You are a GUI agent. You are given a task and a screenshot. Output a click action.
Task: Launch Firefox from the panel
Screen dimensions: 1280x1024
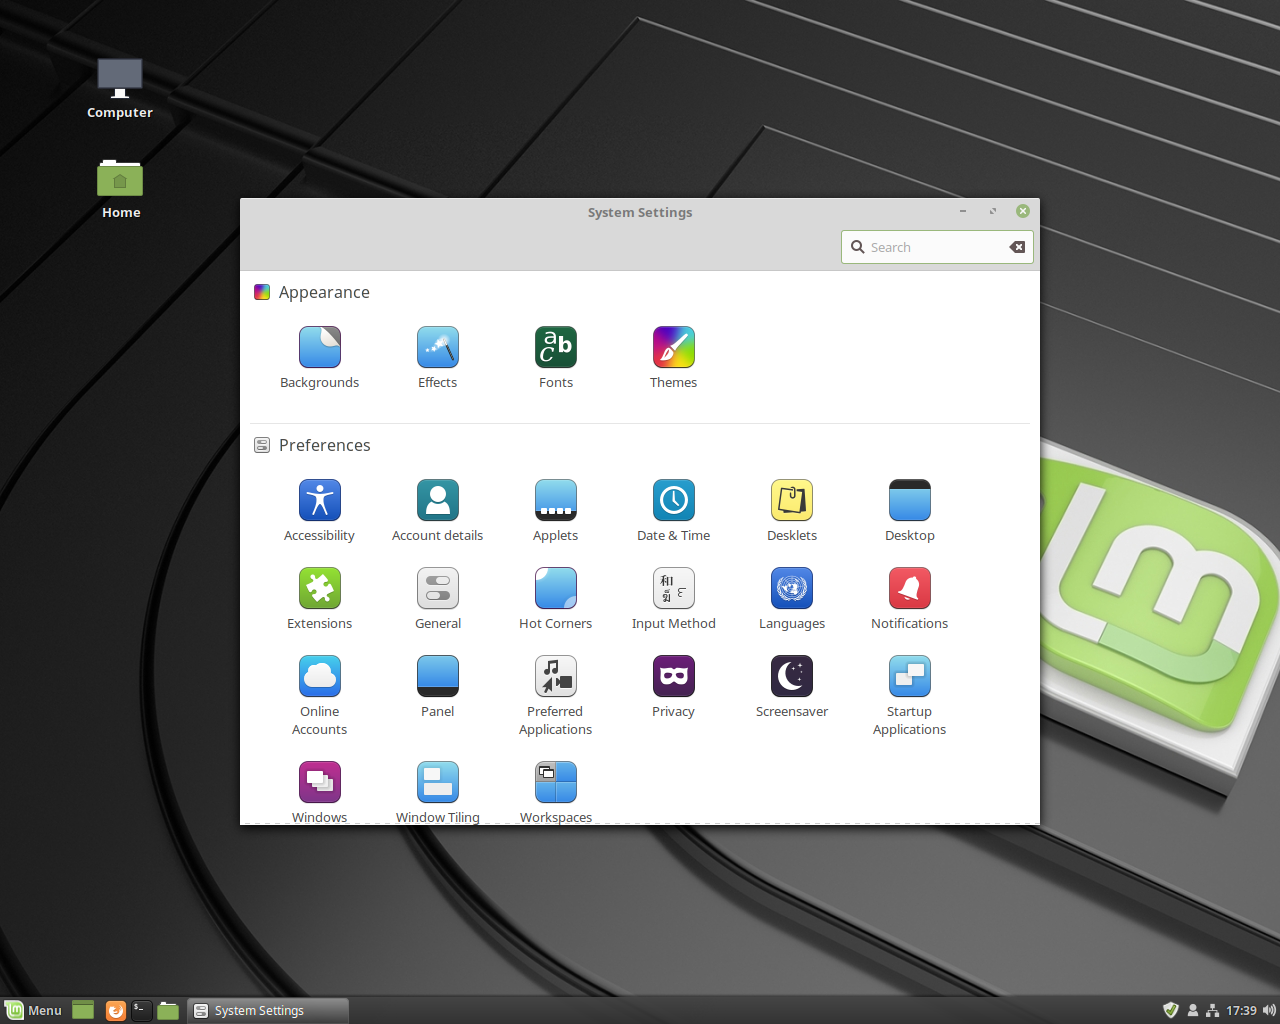[x=116, y=1010]
